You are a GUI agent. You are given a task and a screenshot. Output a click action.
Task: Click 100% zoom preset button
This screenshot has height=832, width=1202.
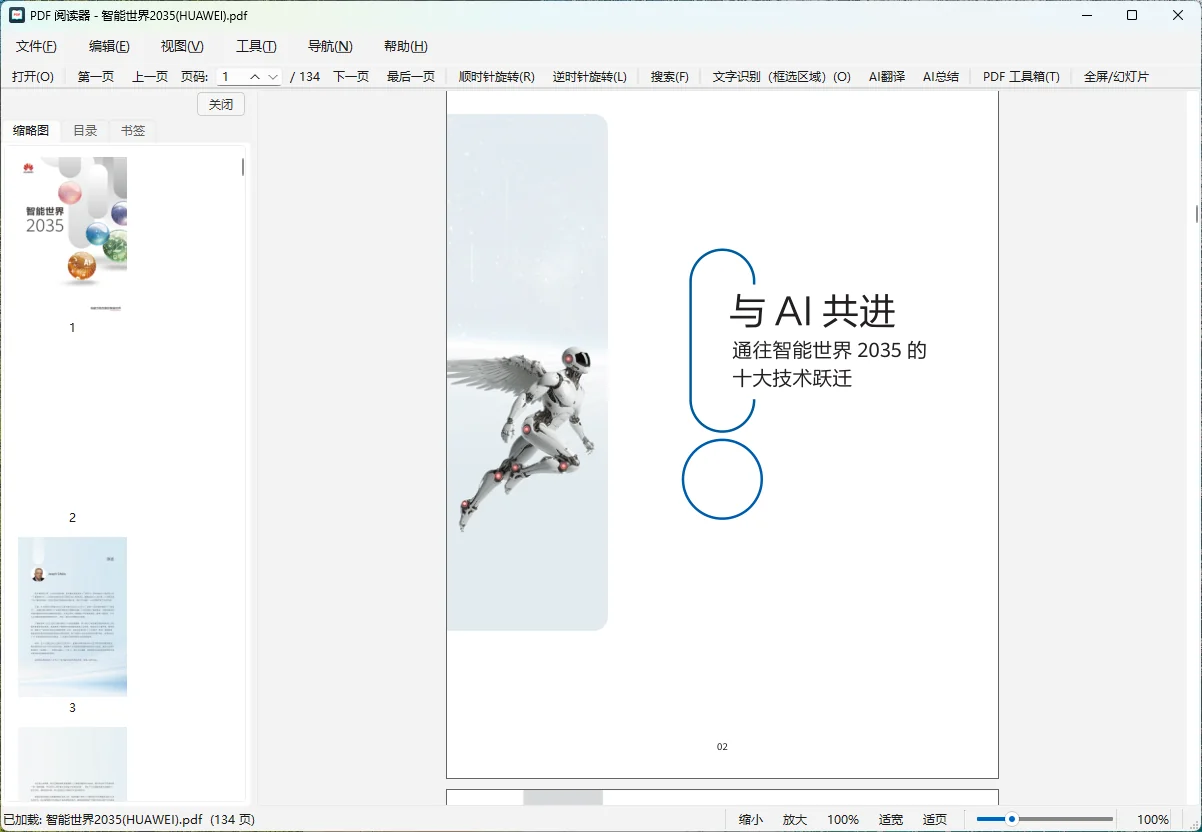tap(843, 819)
